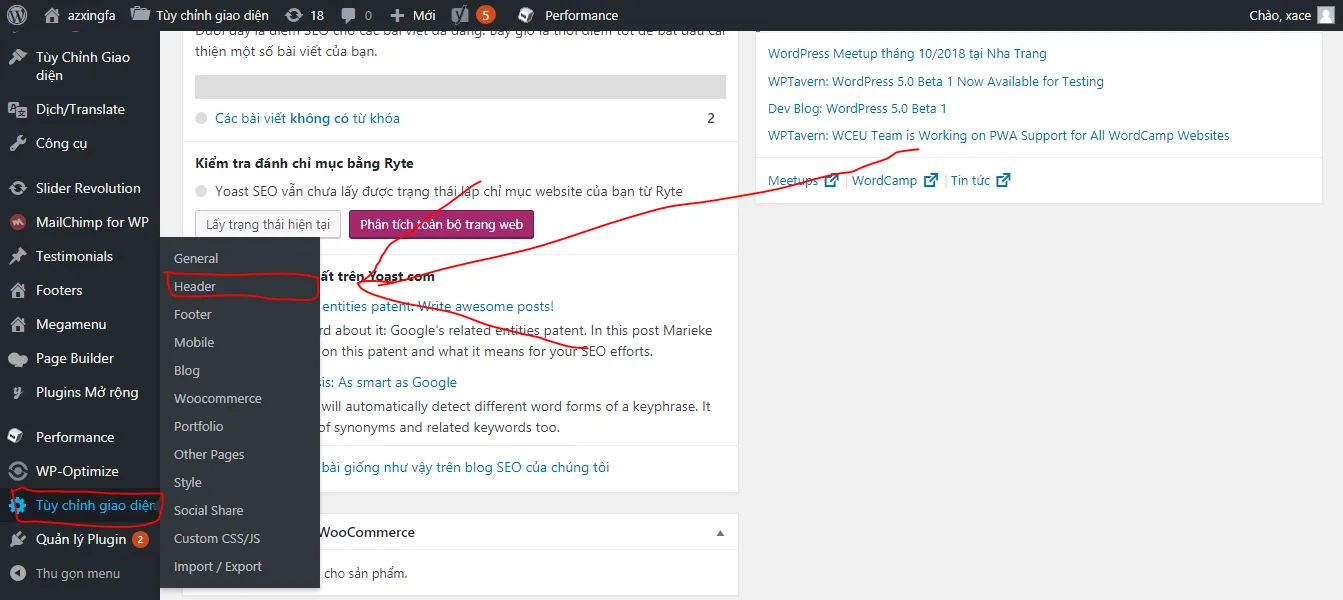Image resolution: width=1343 pixels, height=600 pixels.
Task: Open link Các bài viết không có từ khóa
Action: pos(307,118)
